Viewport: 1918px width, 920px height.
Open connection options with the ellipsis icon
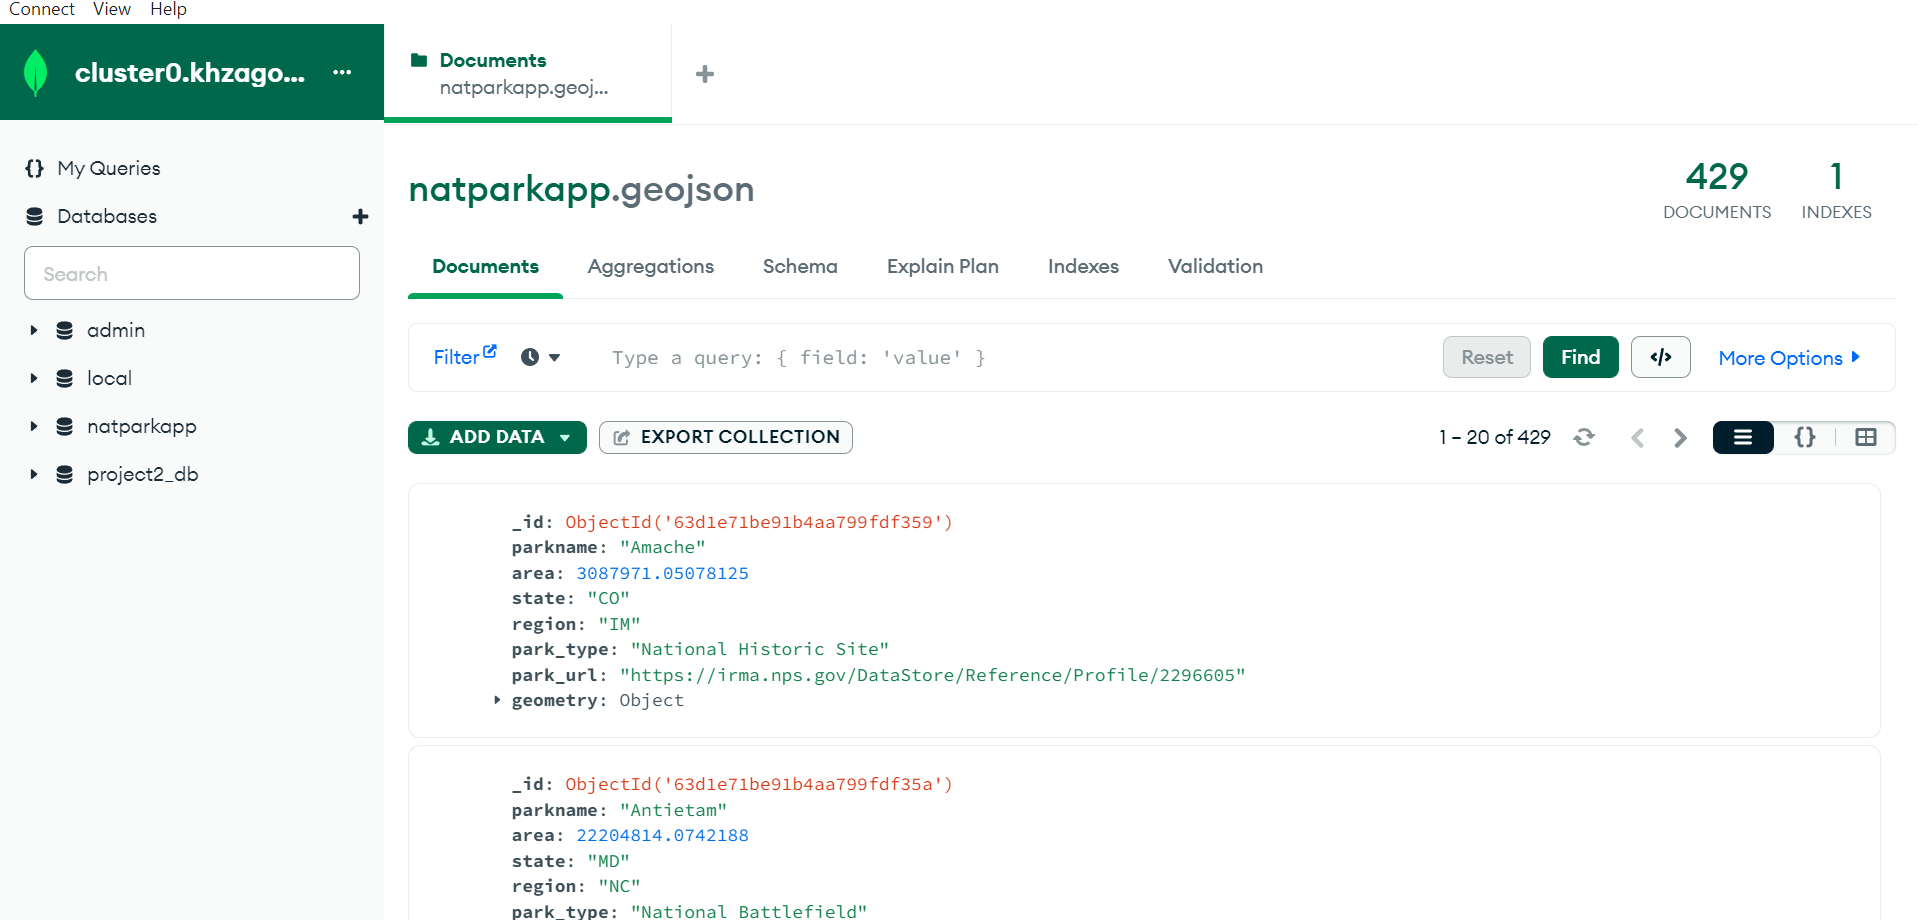342,72
